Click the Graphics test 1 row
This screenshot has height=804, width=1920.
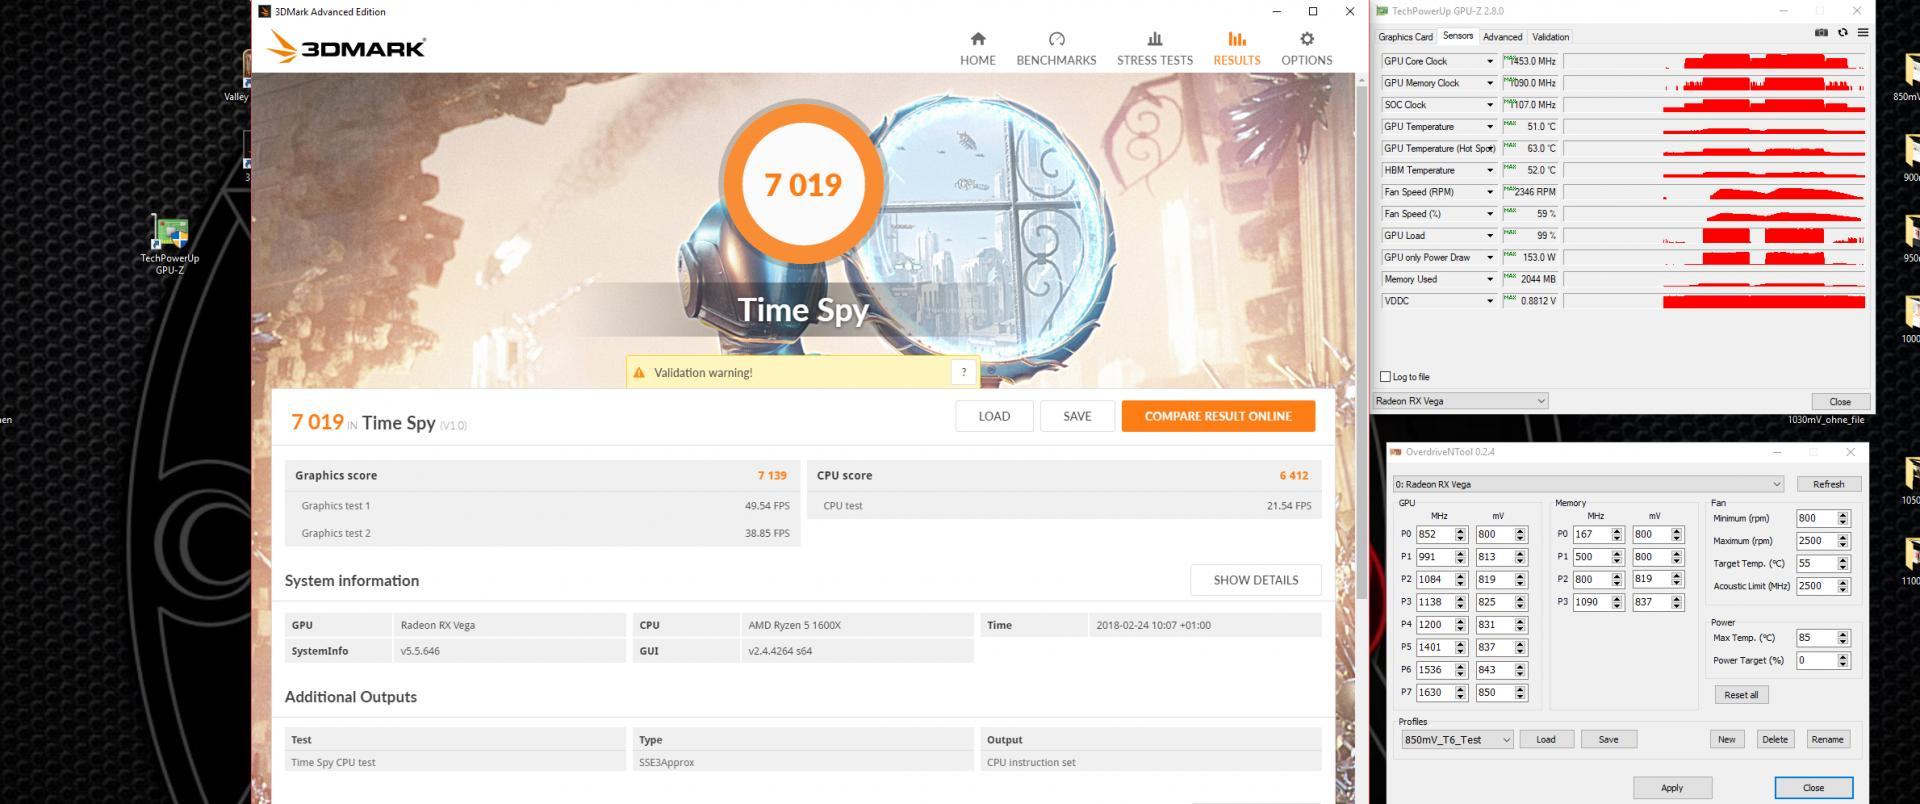coord(542,506)
